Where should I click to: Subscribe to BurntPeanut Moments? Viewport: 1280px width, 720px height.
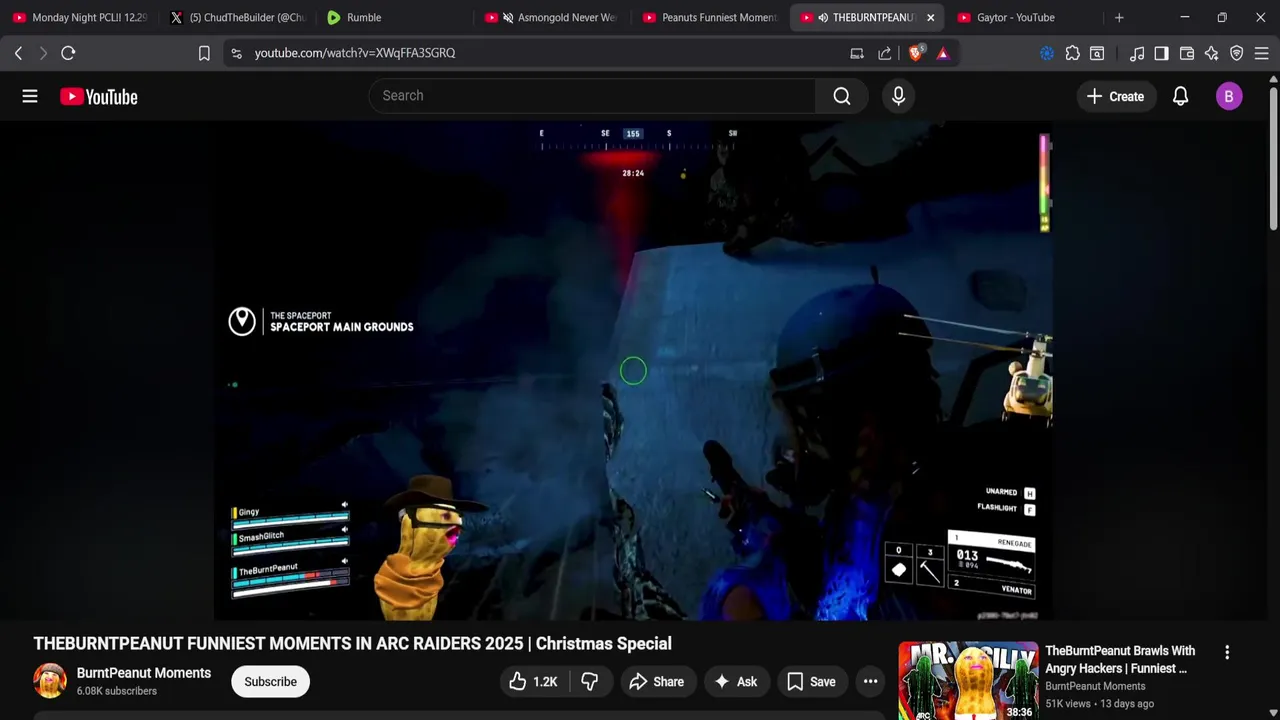coord(270,682)
